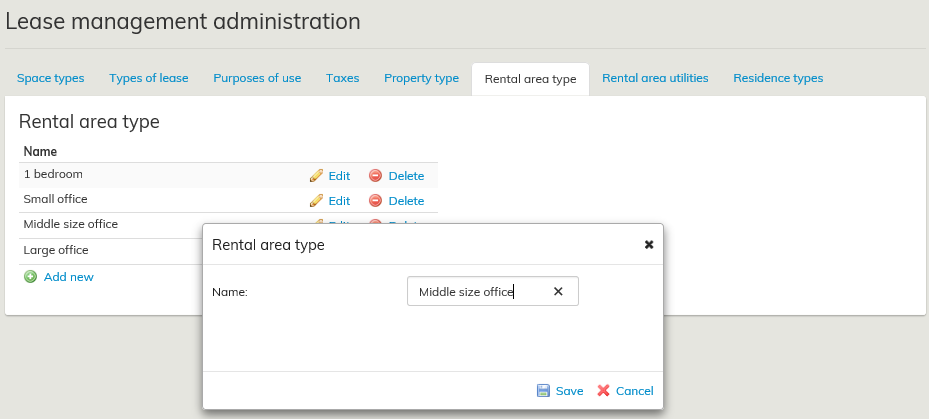
Task: Click the red delete icon for 1 bedroom
Action: click(x=375, y=176)
